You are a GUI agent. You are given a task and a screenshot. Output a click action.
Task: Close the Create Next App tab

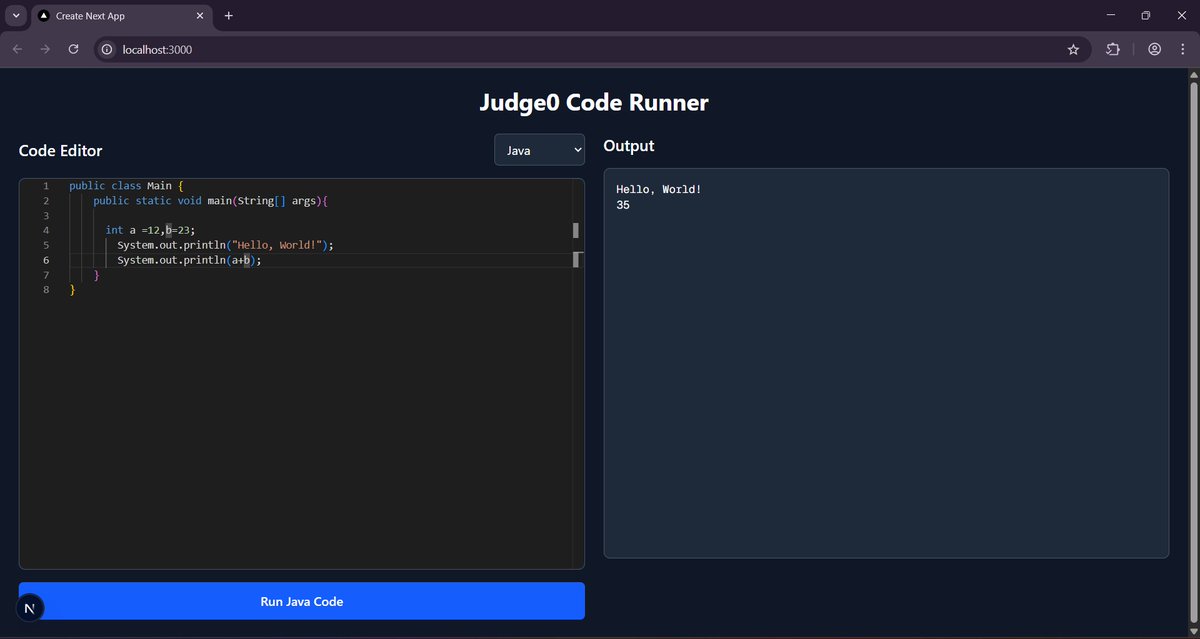pyautogui.click(x=200, y=16)
